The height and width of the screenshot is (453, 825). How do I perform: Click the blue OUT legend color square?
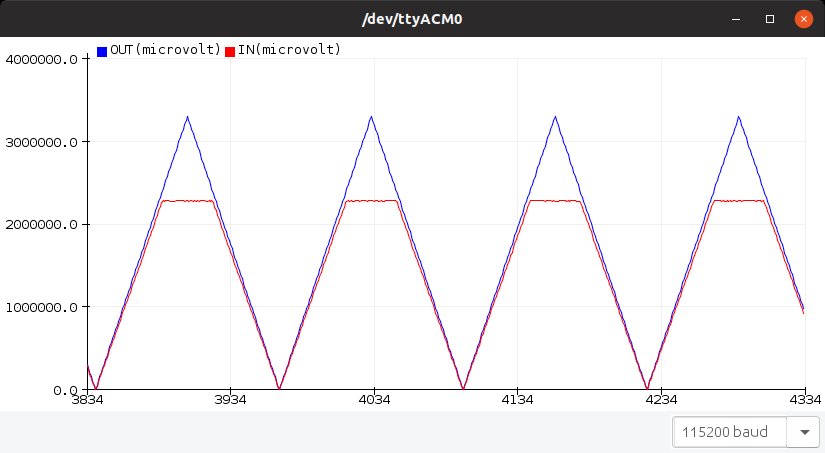102,50
